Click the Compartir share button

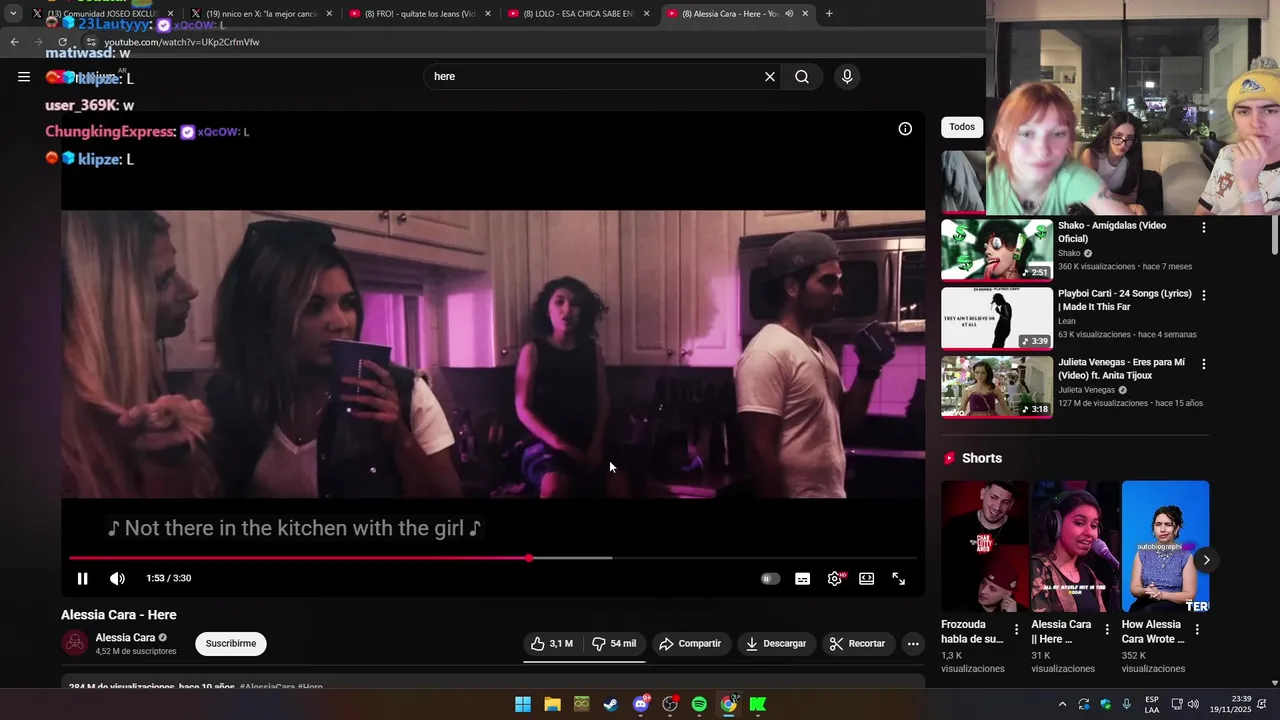point(690,644)
